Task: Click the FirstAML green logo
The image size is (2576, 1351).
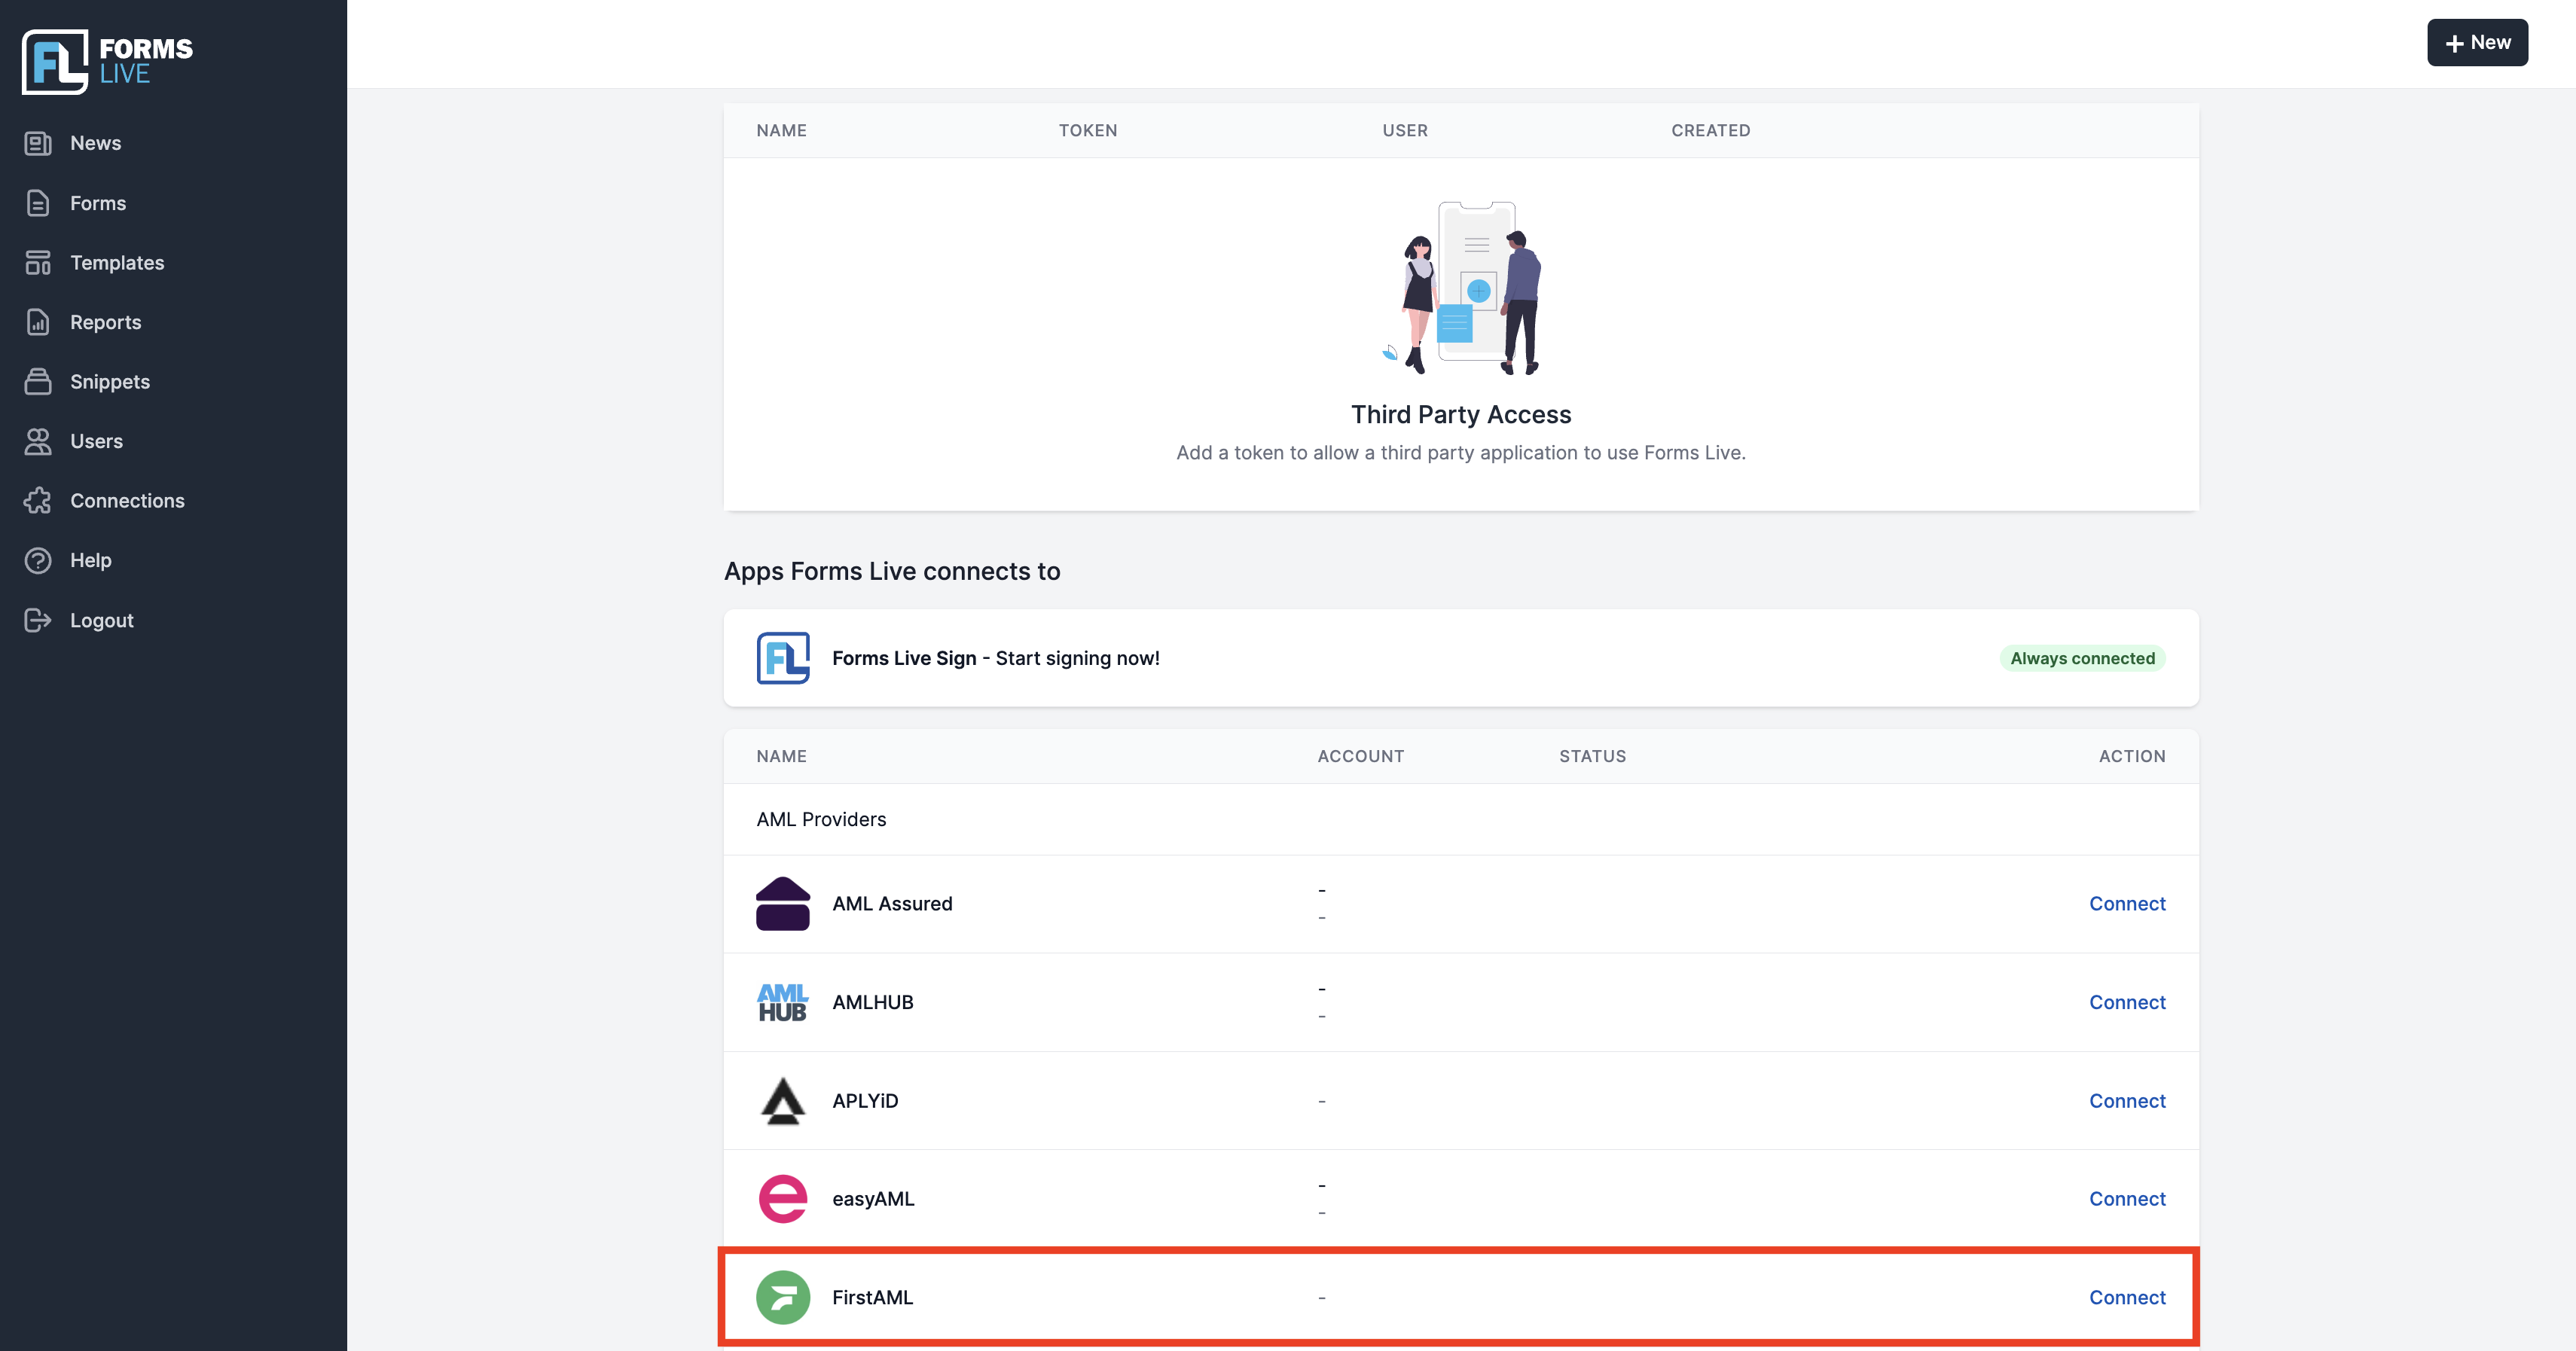Action: tap(783, 1297)
